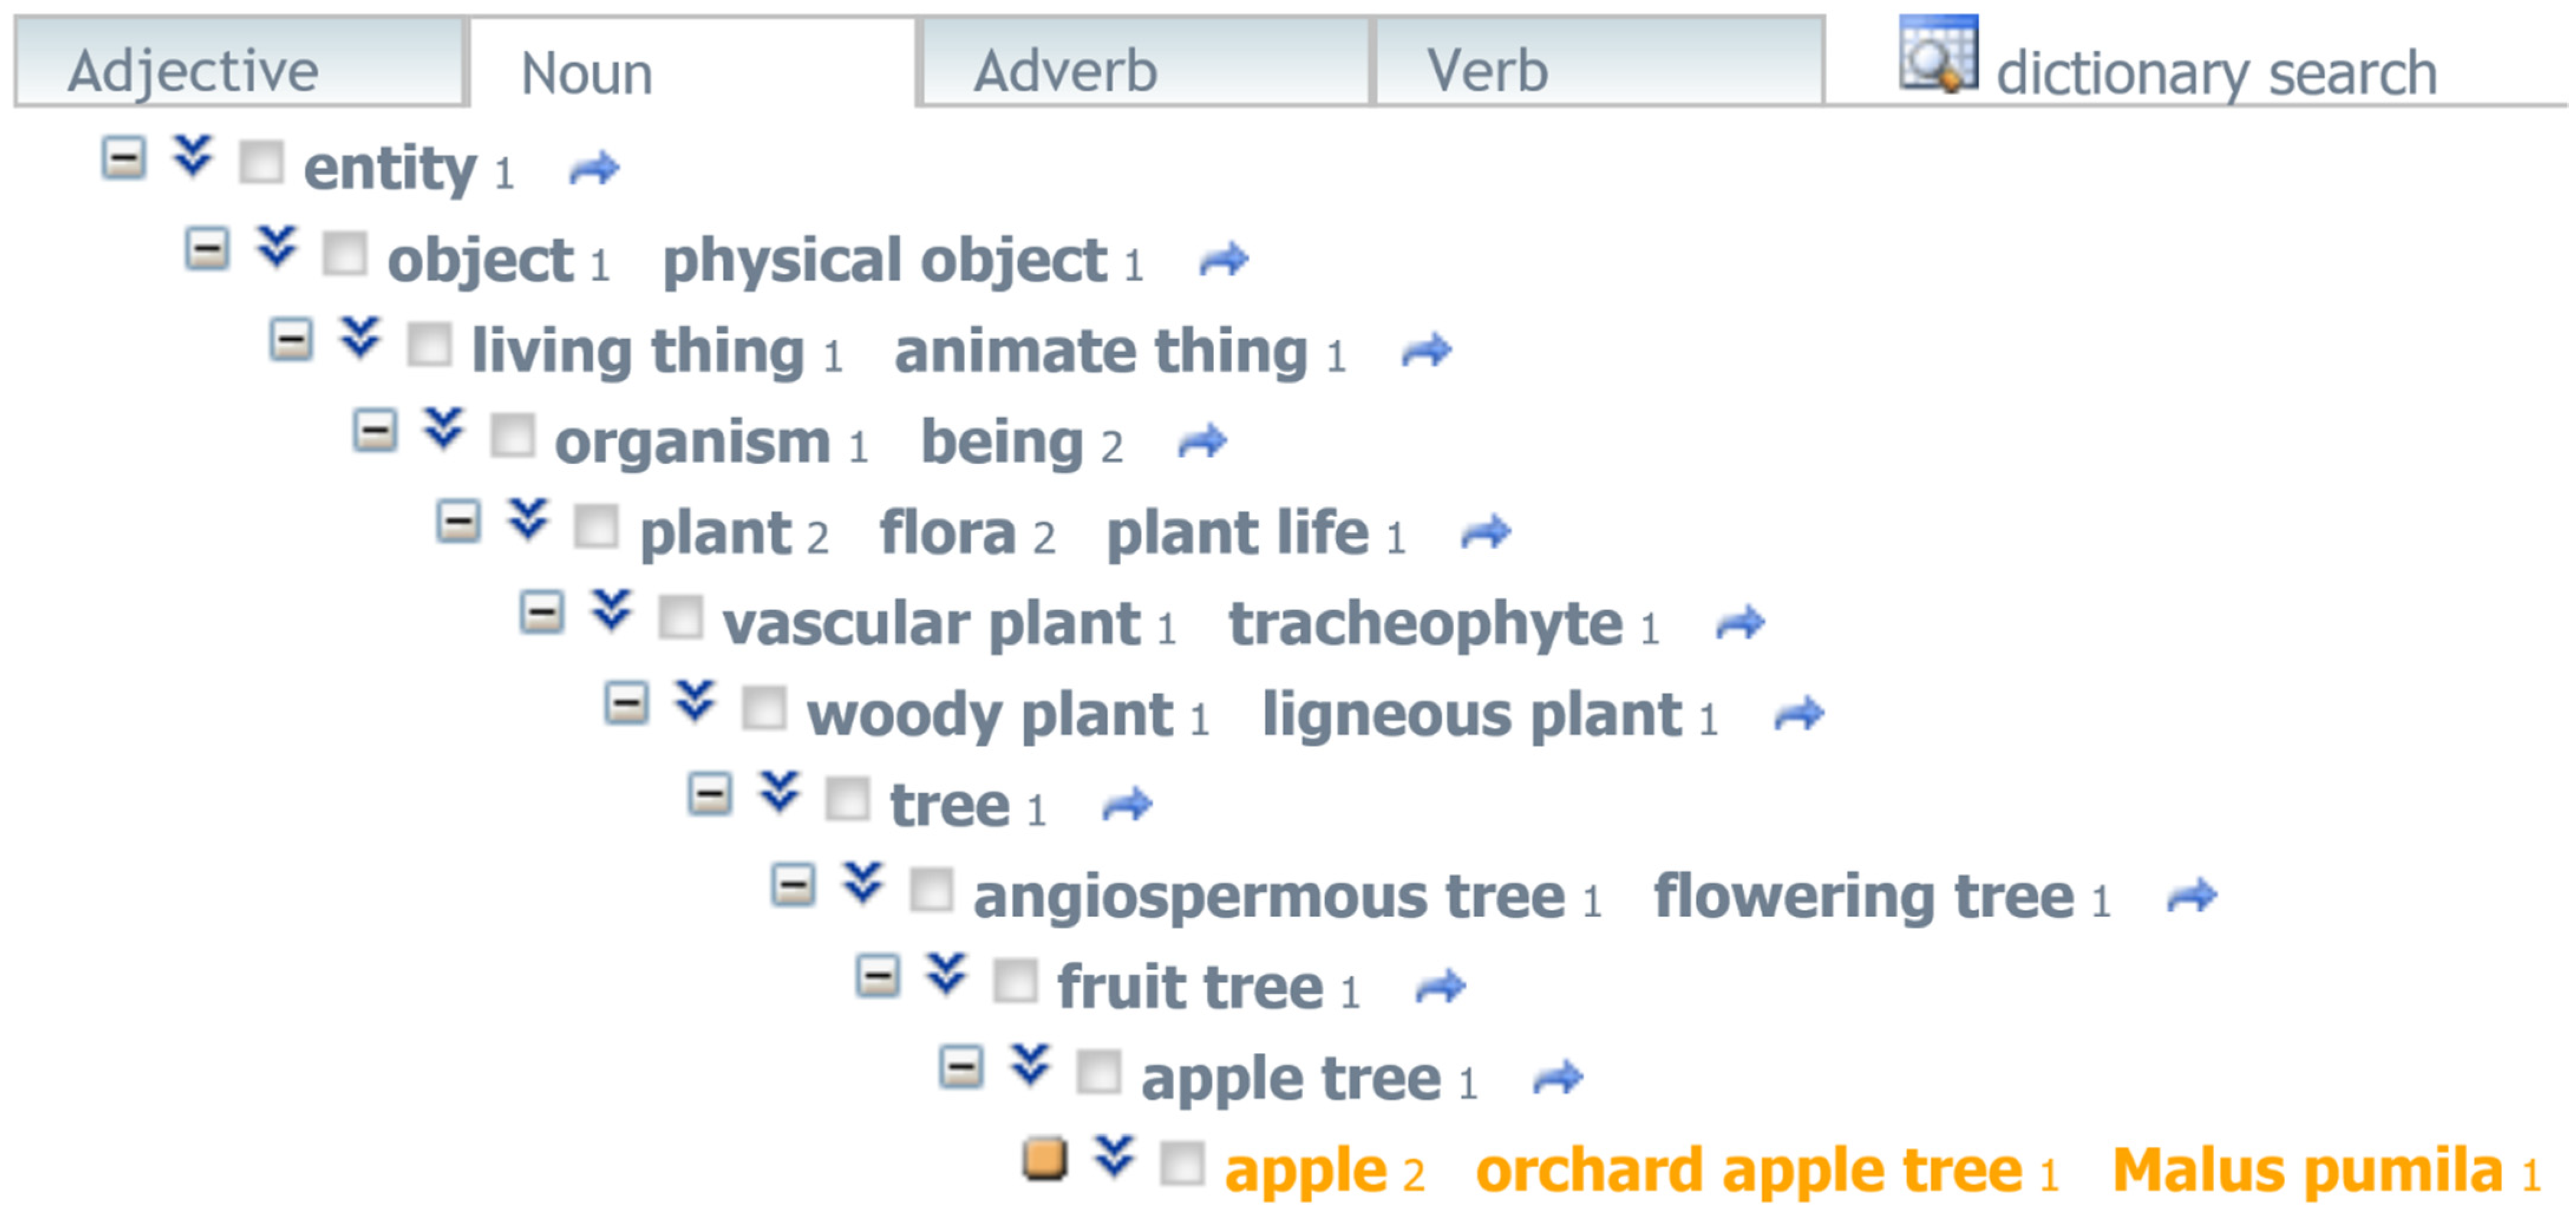2576x1221 pixels.
Task: Click the double chevron icon before plant
Action: point(528,520)
